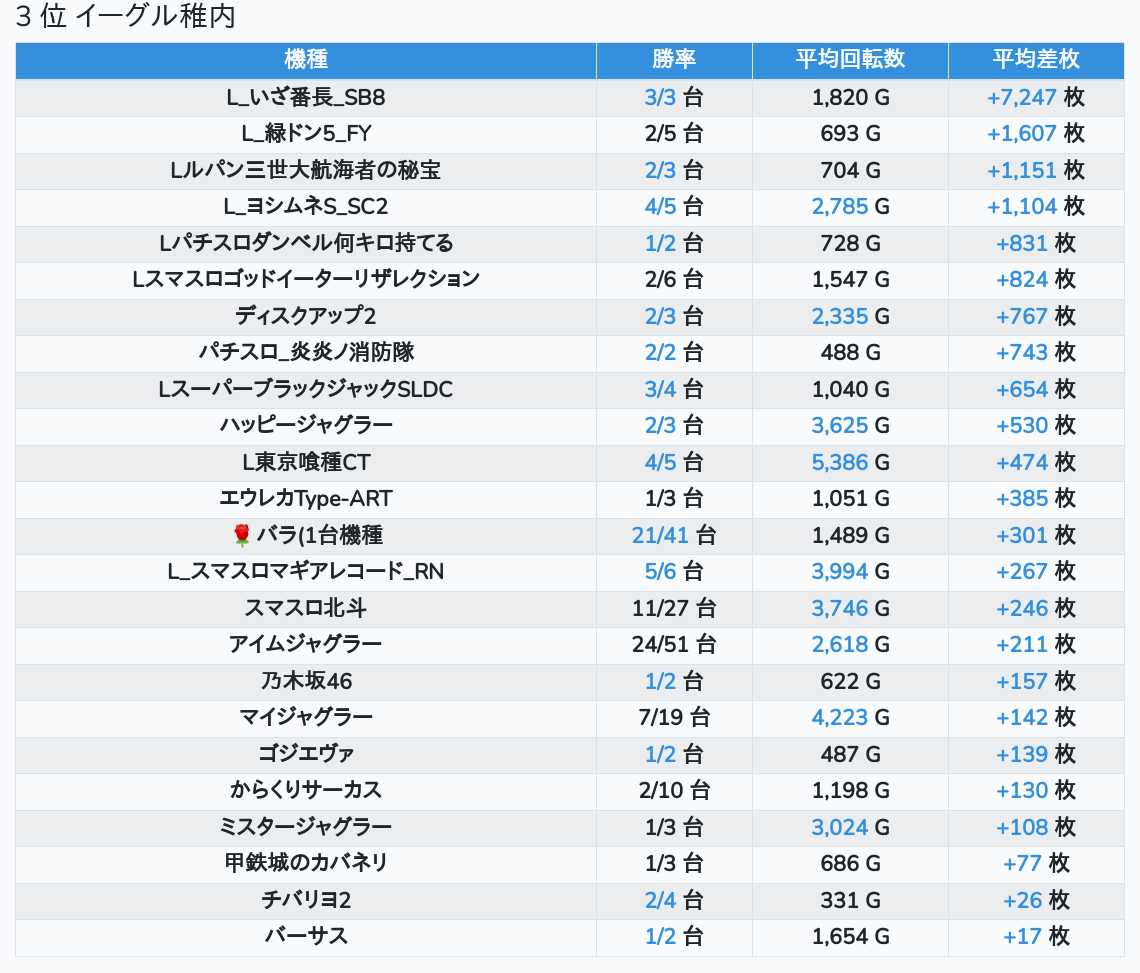Click the 693 G average spins value
The image size is (1140, 973).
[850, 134]
